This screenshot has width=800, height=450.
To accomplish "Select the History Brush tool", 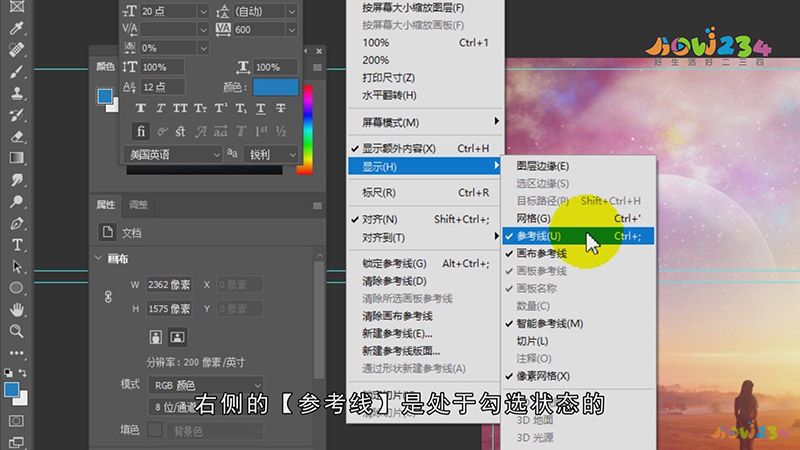I will [x=16, y=115].
